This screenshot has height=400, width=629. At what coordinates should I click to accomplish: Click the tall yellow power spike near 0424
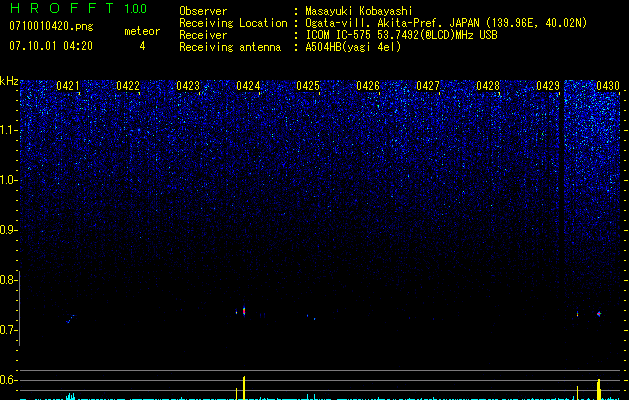tap(243, 388)
